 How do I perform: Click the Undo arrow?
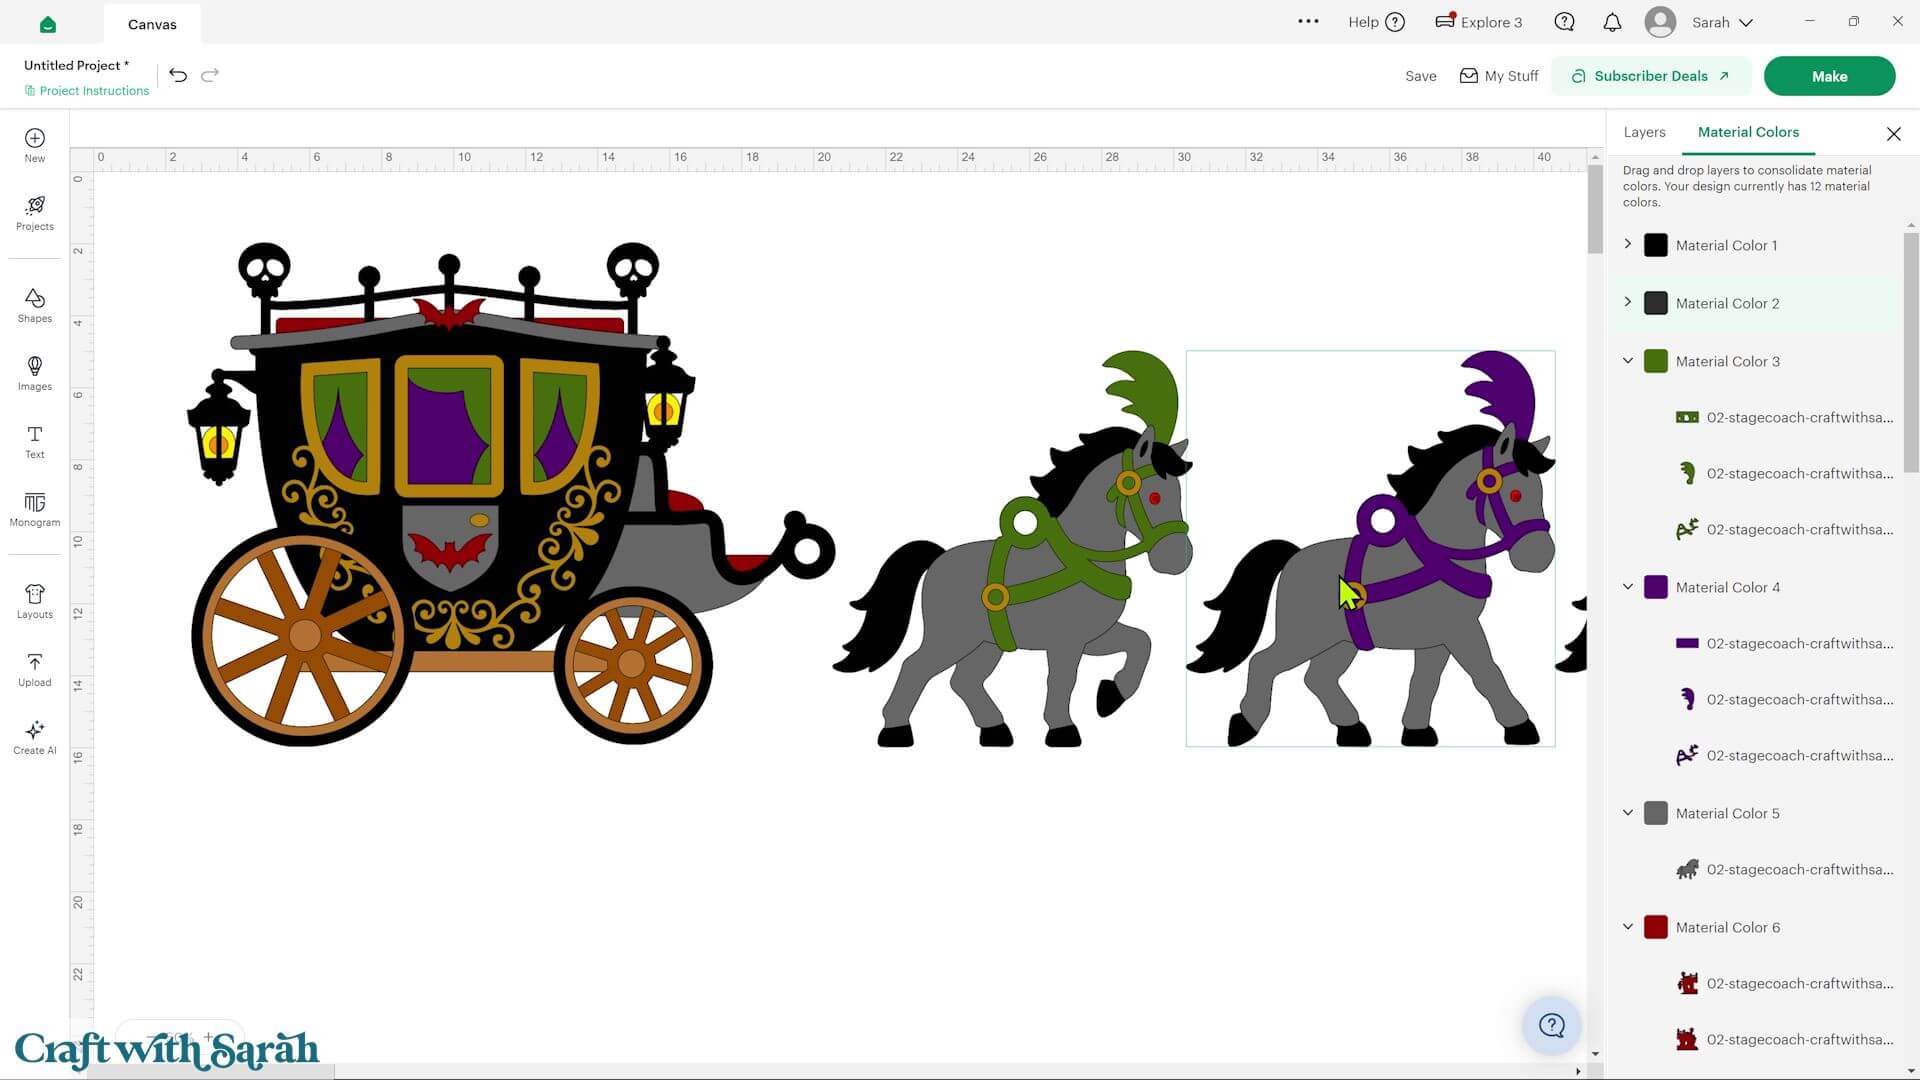pos(178,75)
